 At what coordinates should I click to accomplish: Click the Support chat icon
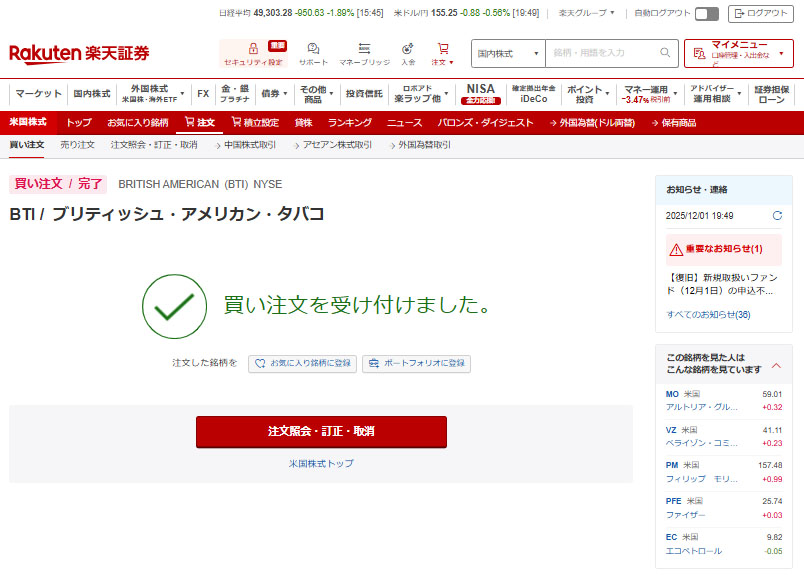(313, 49)
